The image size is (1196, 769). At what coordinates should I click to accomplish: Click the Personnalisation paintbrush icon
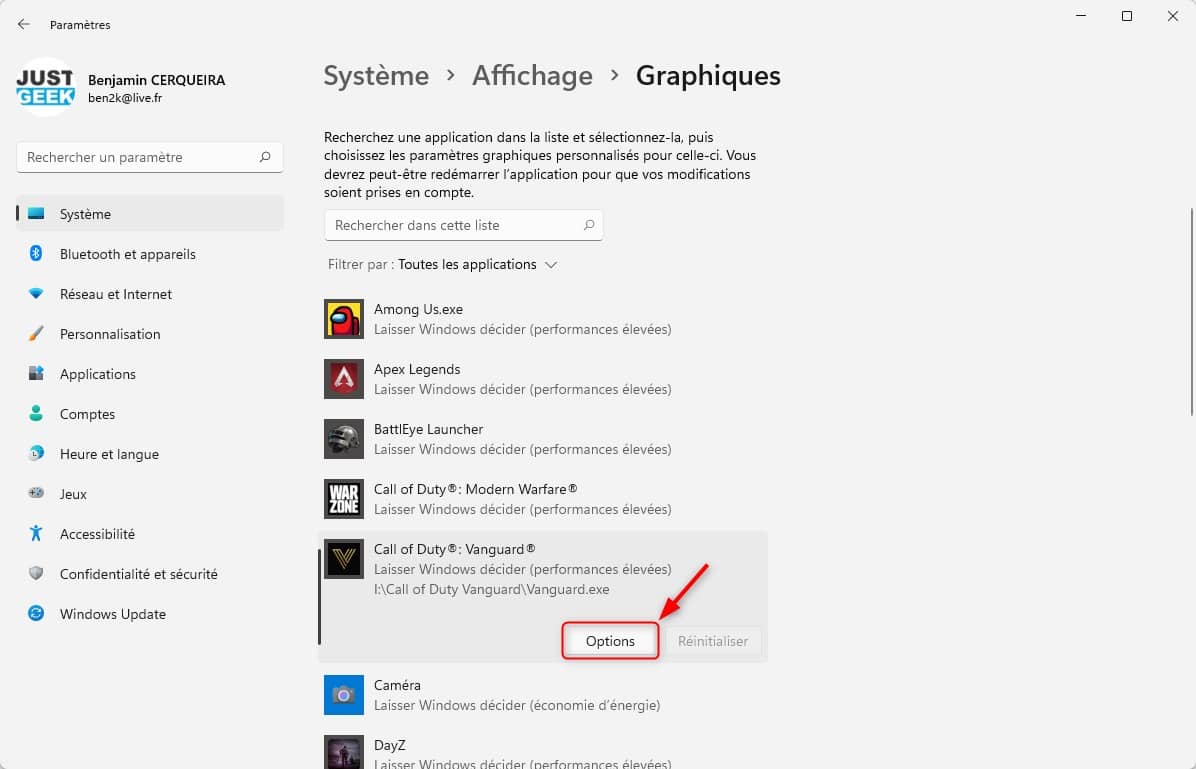pos(36,333)
